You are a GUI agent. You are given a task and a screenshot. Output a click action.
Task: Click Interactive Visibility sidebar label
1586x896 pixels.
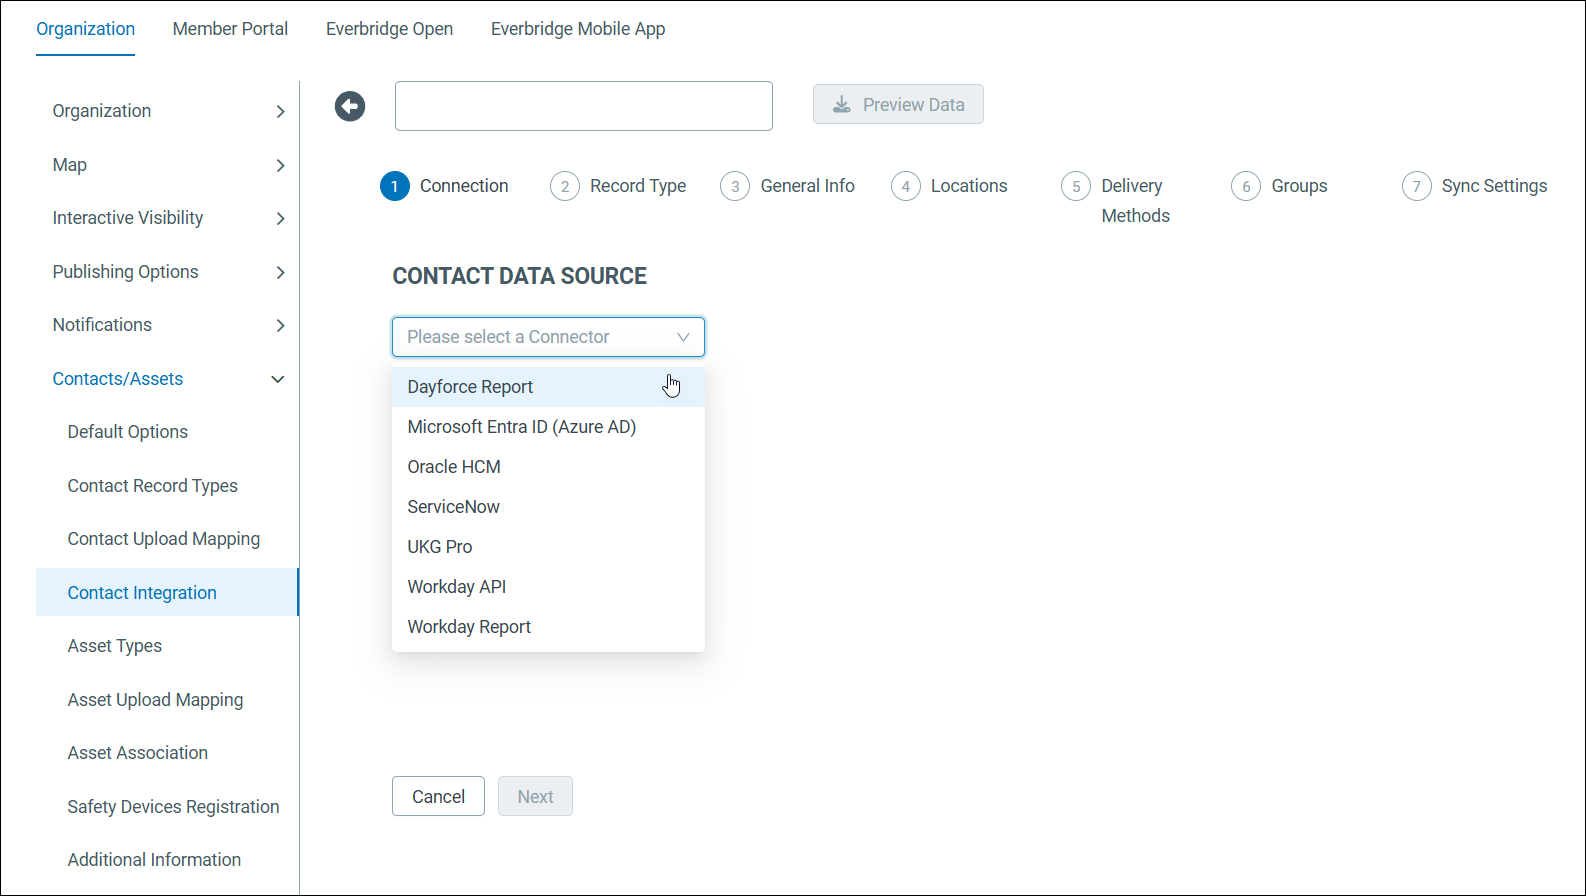128,218
